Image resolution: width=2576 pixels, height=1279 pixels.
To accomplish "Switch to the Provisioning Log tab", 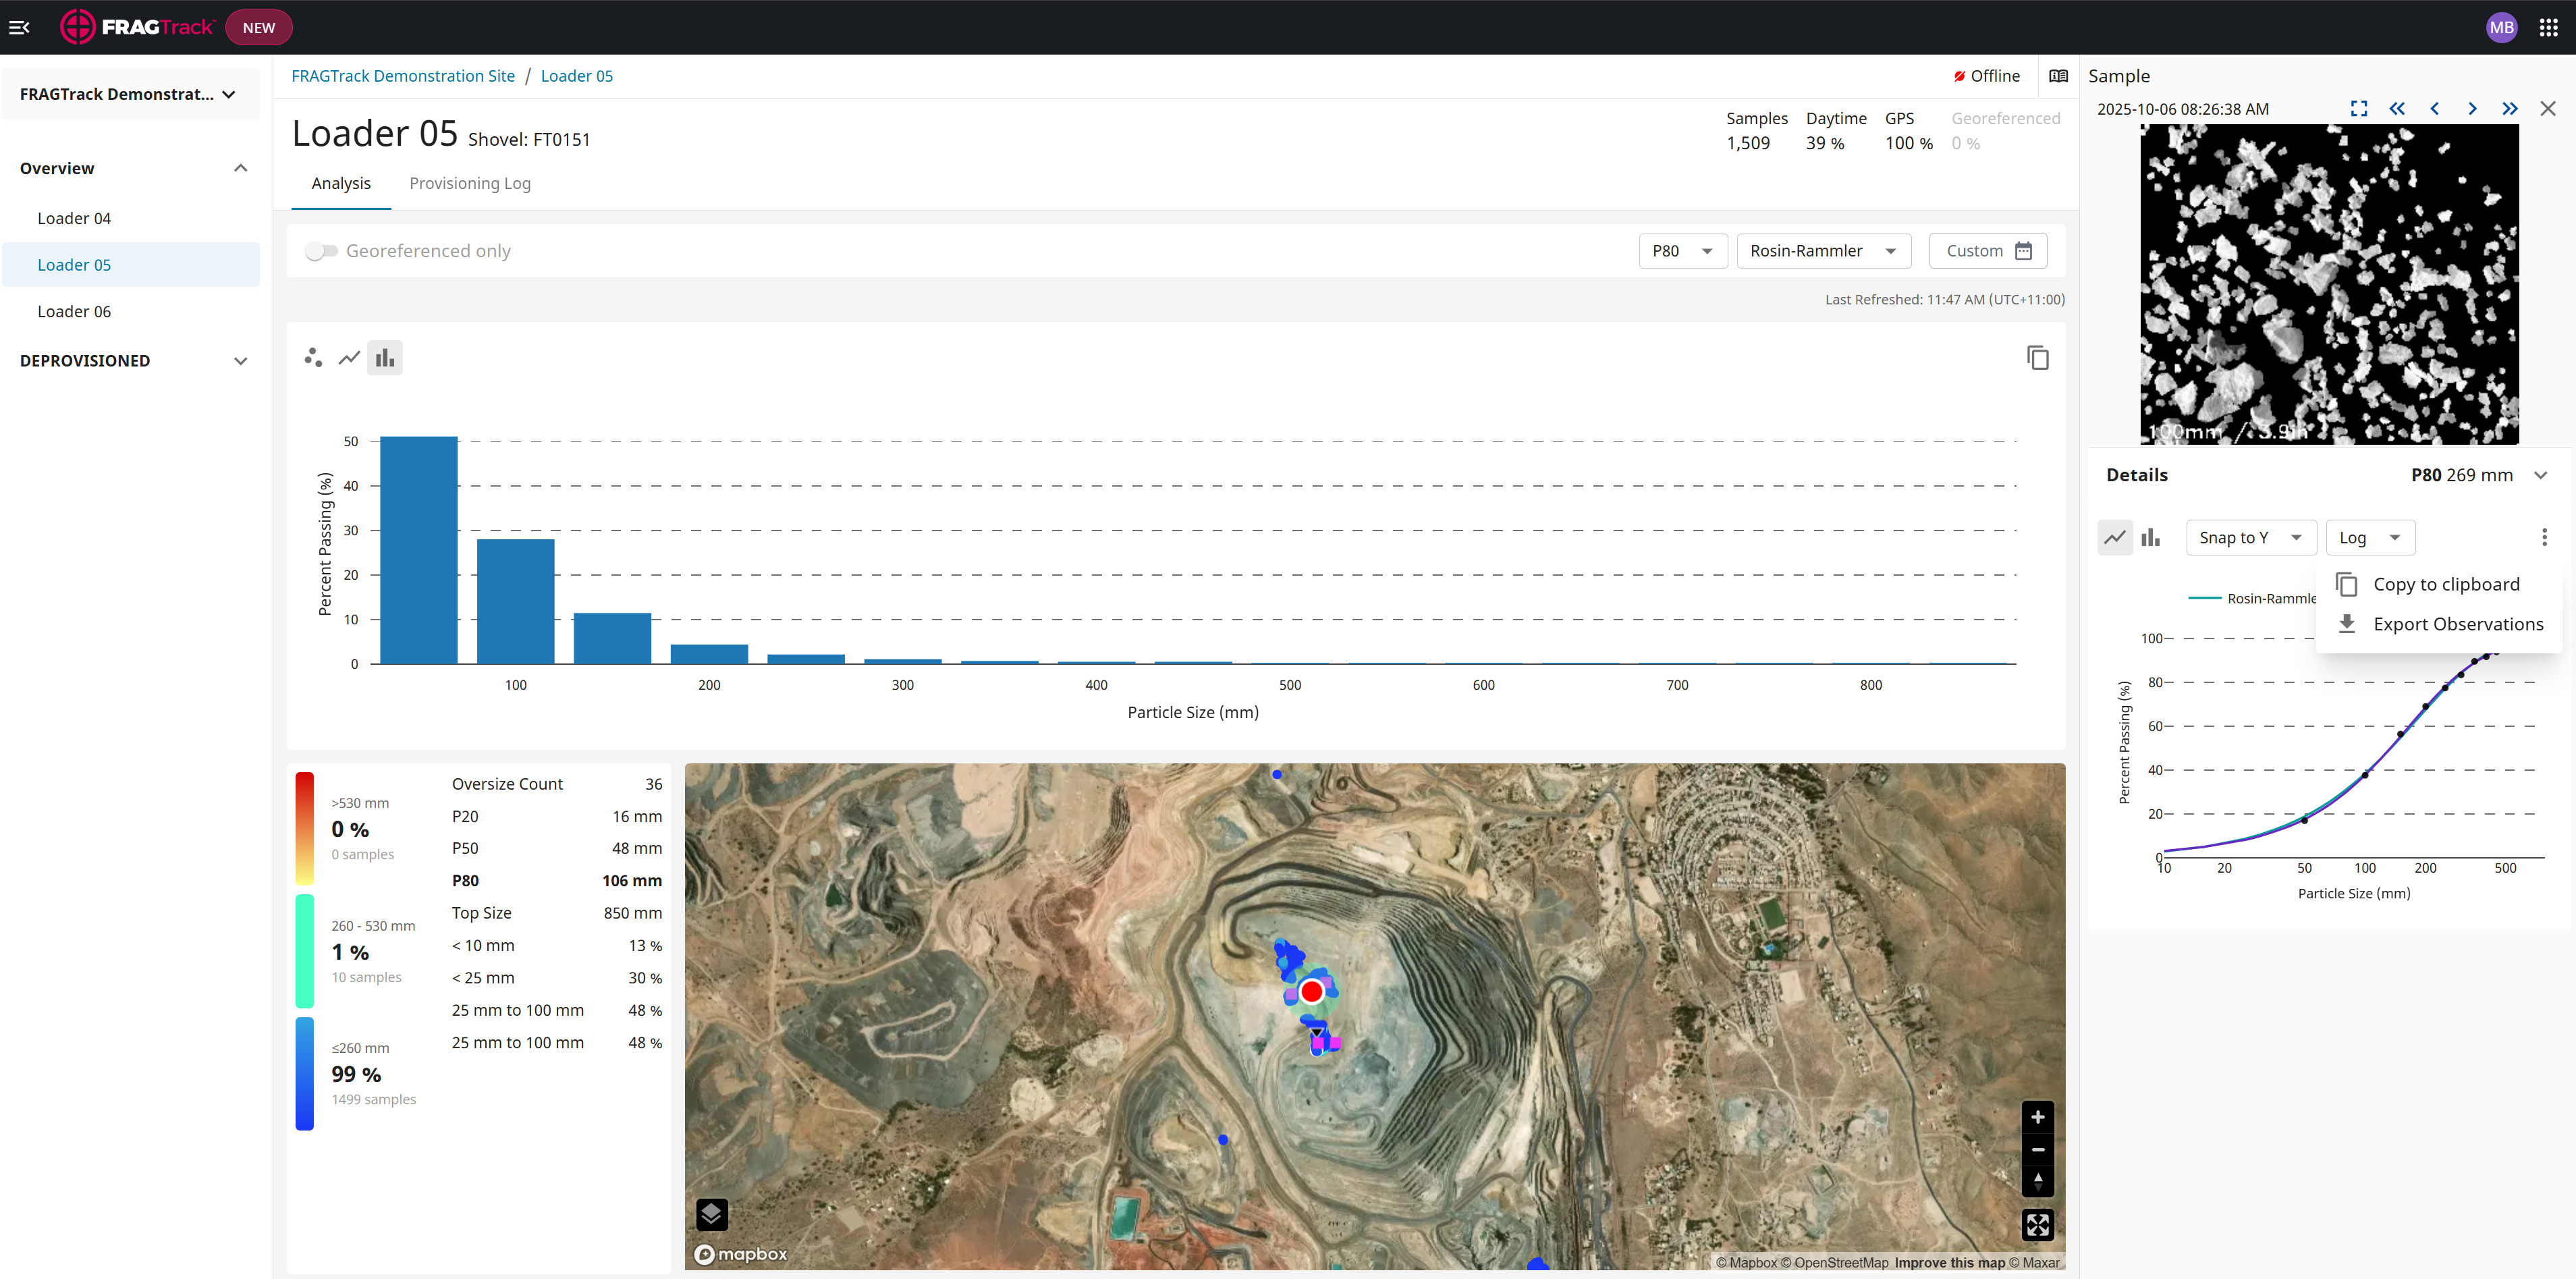I will (470, 184).
